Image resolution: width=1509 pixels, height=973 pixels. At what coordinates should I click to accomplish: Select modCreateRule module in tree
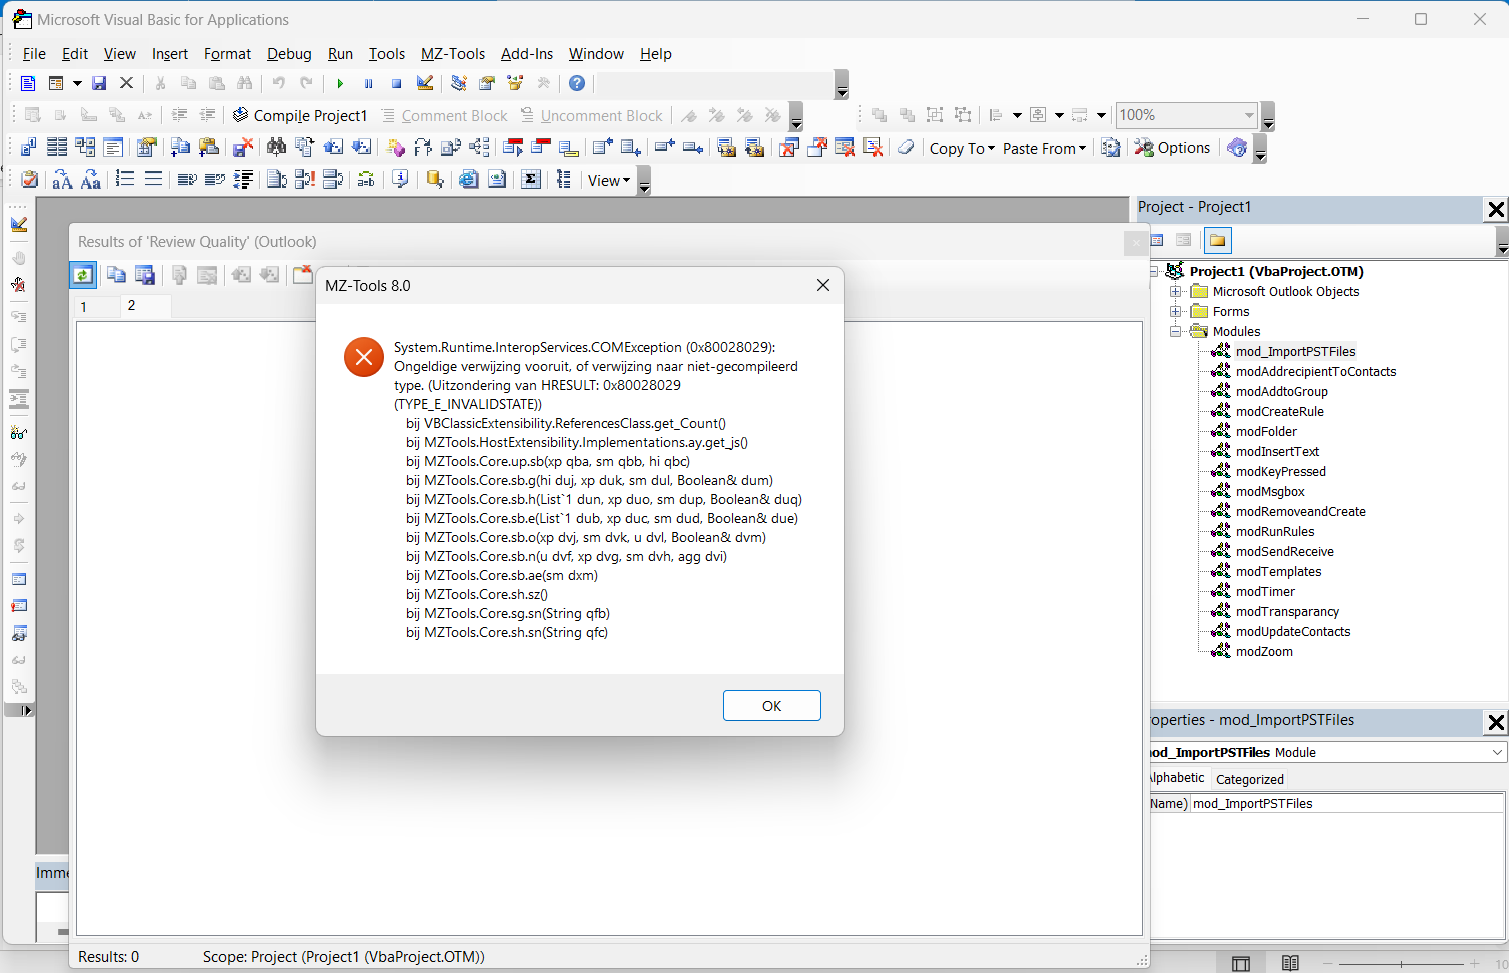tap(1280, 411)
